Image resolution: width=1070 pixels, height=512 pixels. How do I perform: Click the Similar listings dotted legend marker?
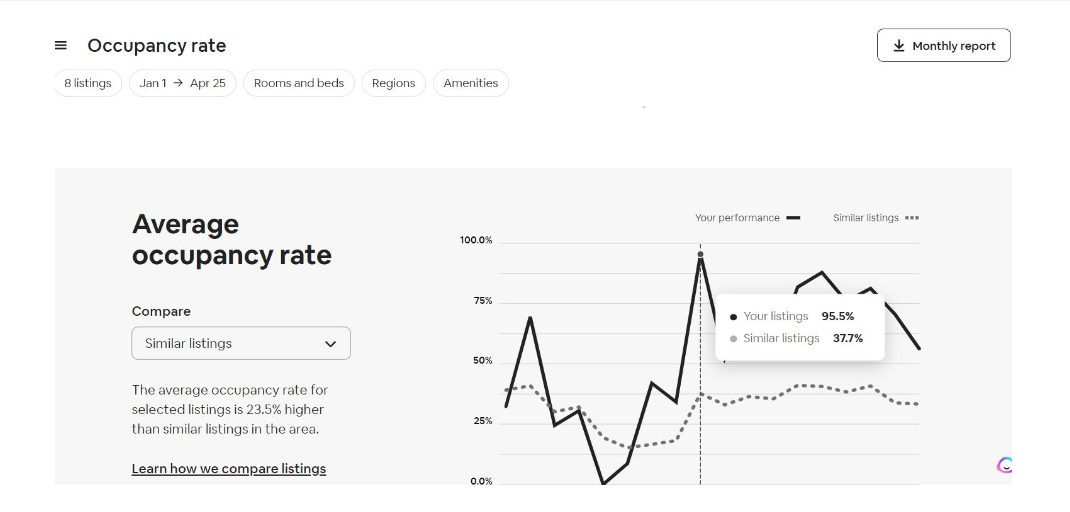tap(912, 218)
